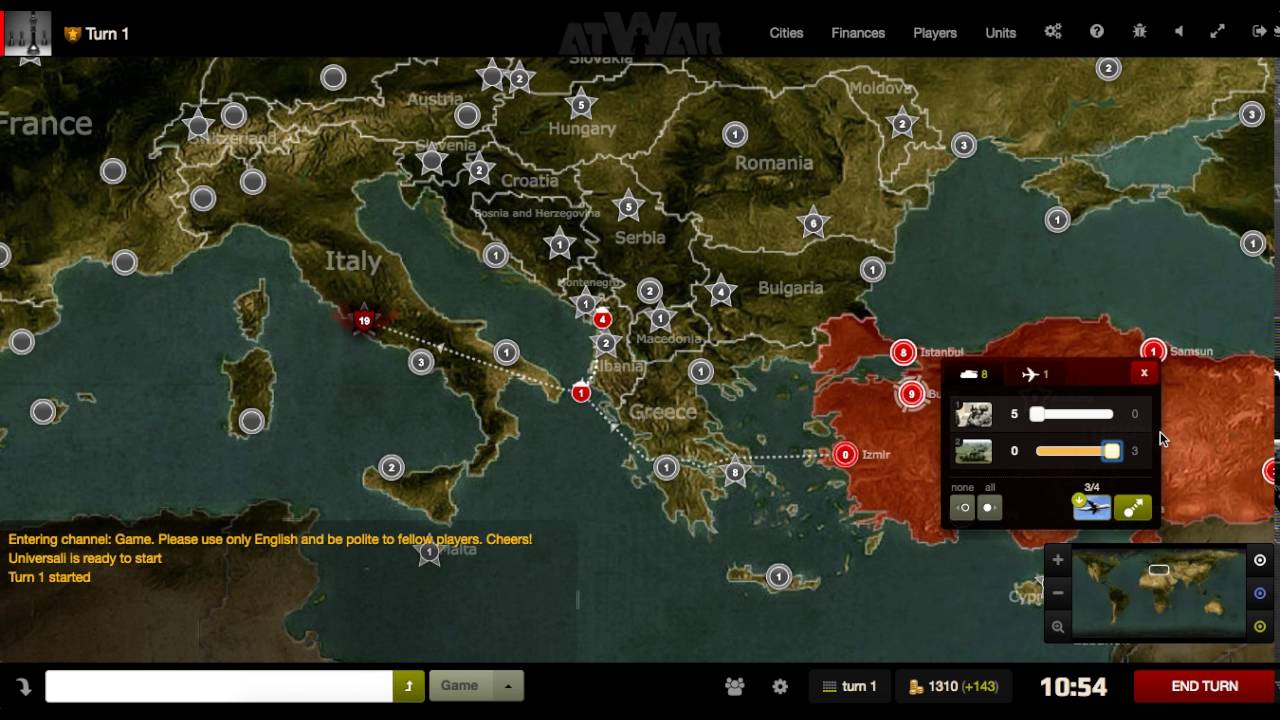The width and height of the screenshot is (1280, 720).
Task: Close the unit selection panel
Action: pos(1144,373)
